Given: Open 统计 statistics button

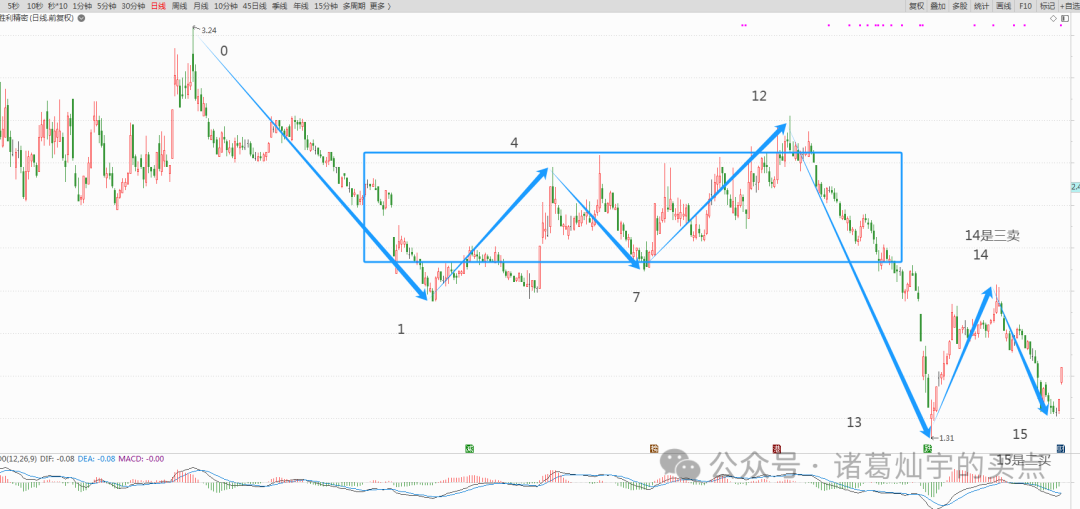Looking at the screenshot, I should (982, 6).
